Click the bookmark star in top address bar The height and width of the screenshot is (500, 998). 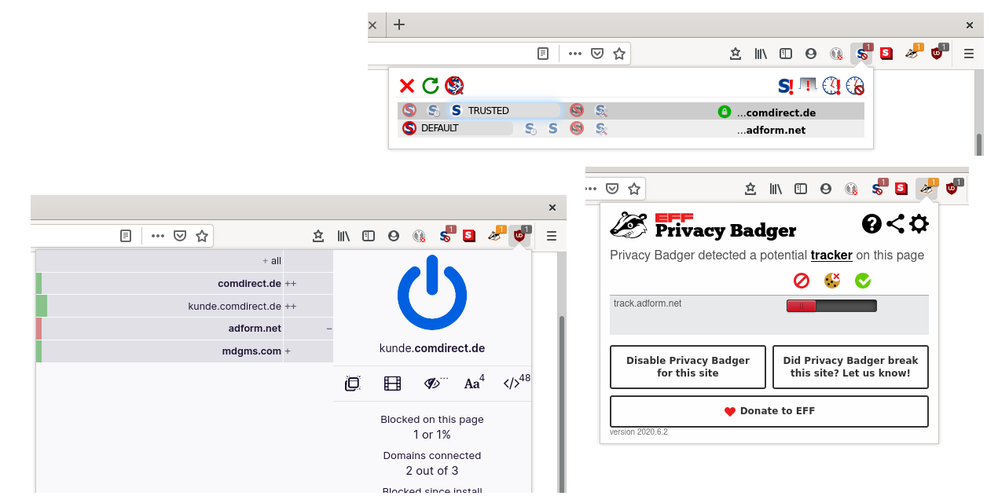click(619, 53)
